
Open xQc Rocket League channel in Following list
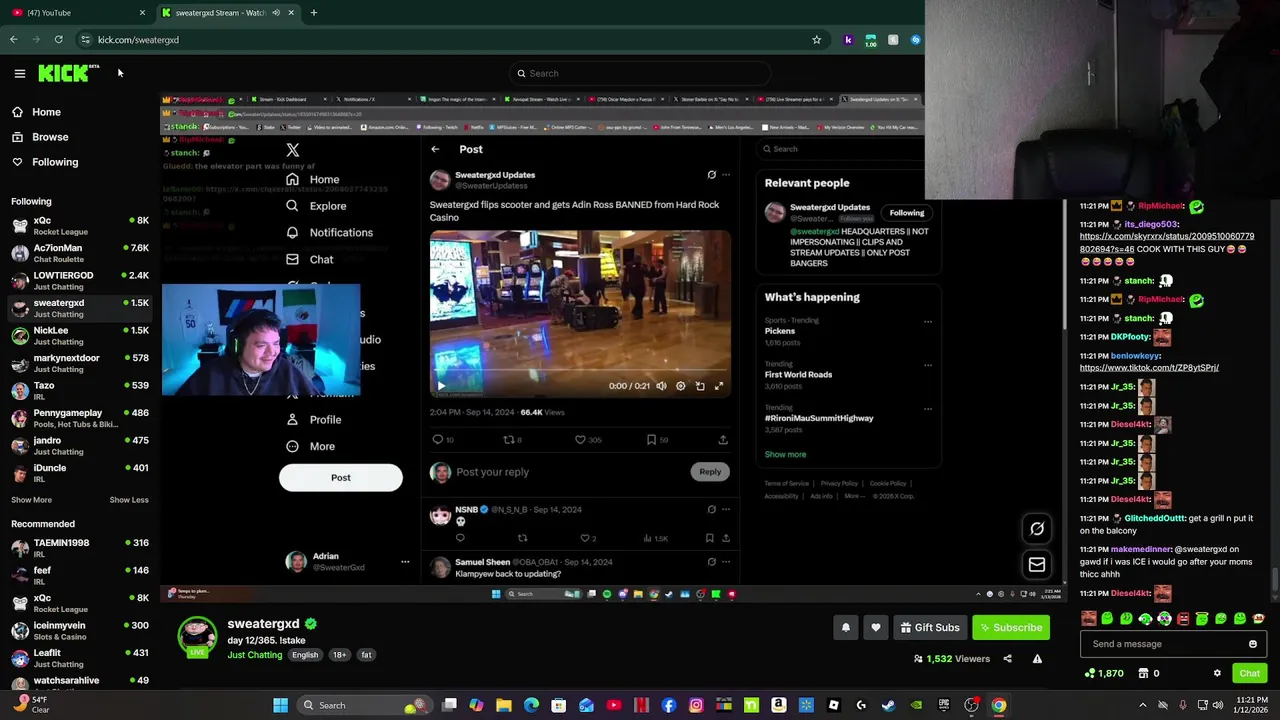pos(78,226)
